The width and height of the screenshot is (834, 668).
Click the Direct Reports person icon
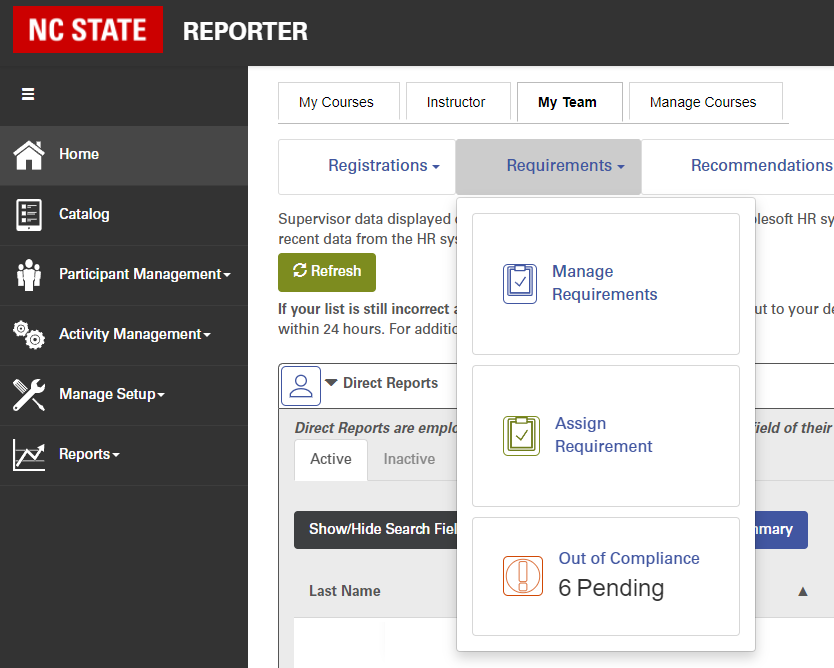click(x=300, y=385)
